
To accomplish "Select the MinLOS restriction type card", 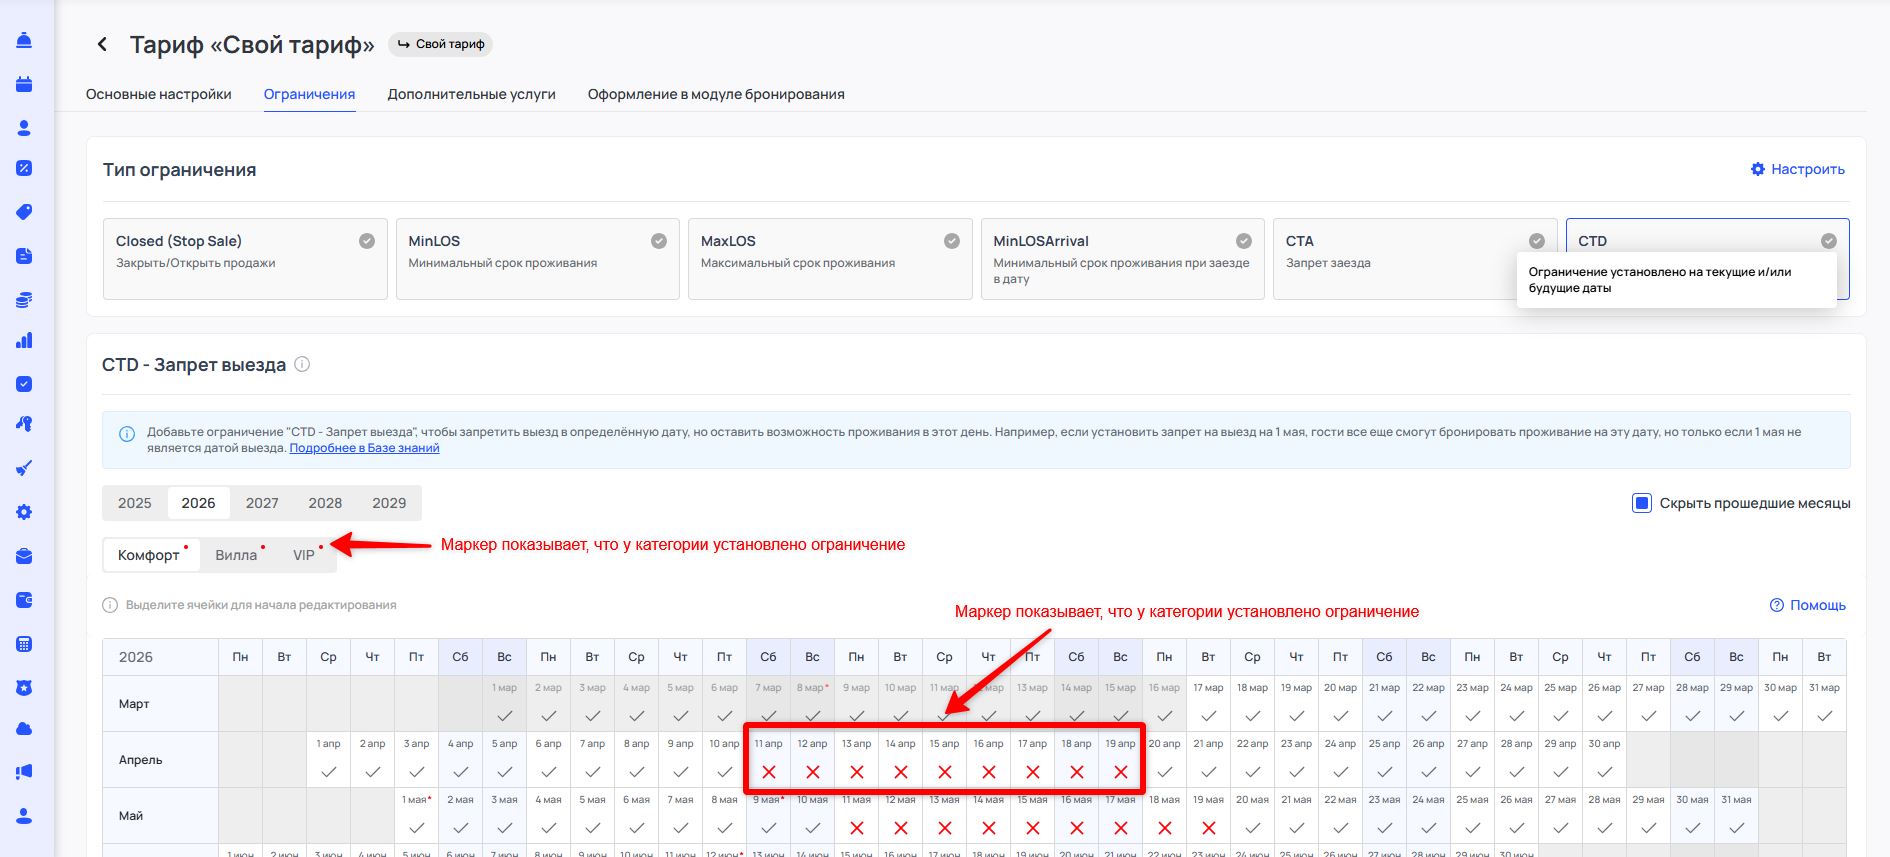I will 537,259.
